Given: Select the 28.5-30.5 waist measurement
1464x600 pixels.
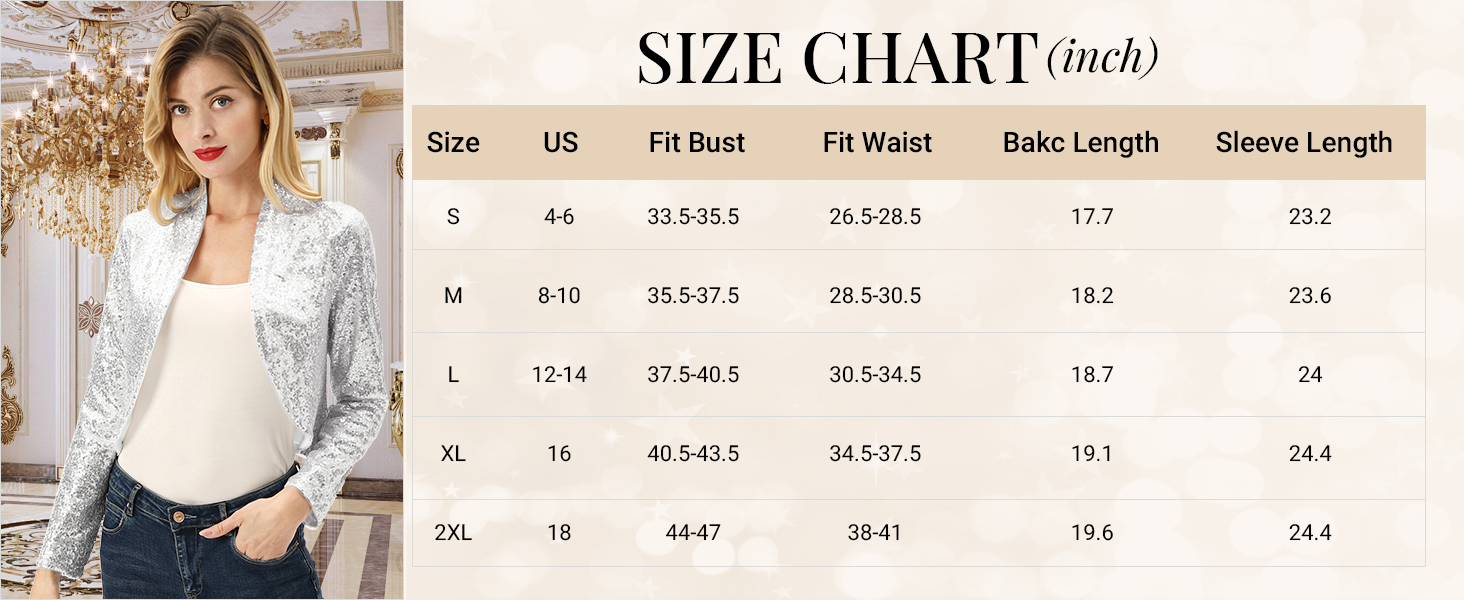Looking at the screenshot, I should click(875, 296).
